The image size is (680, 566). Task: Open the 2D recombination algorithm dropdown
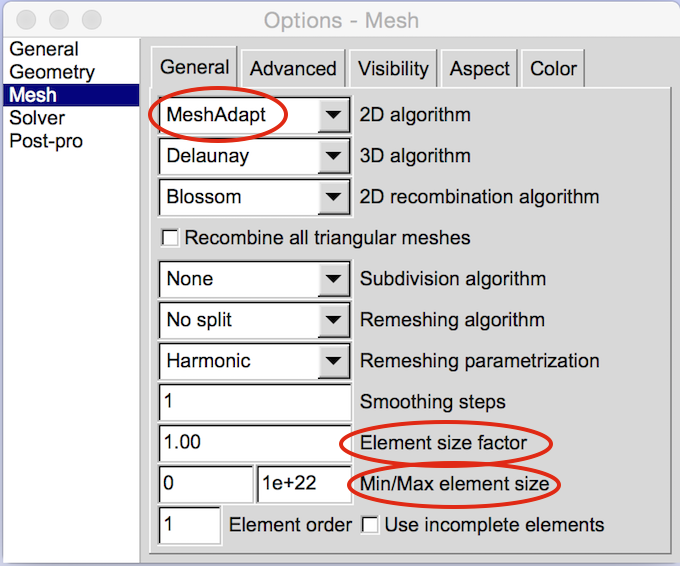(x=334, y=197)
